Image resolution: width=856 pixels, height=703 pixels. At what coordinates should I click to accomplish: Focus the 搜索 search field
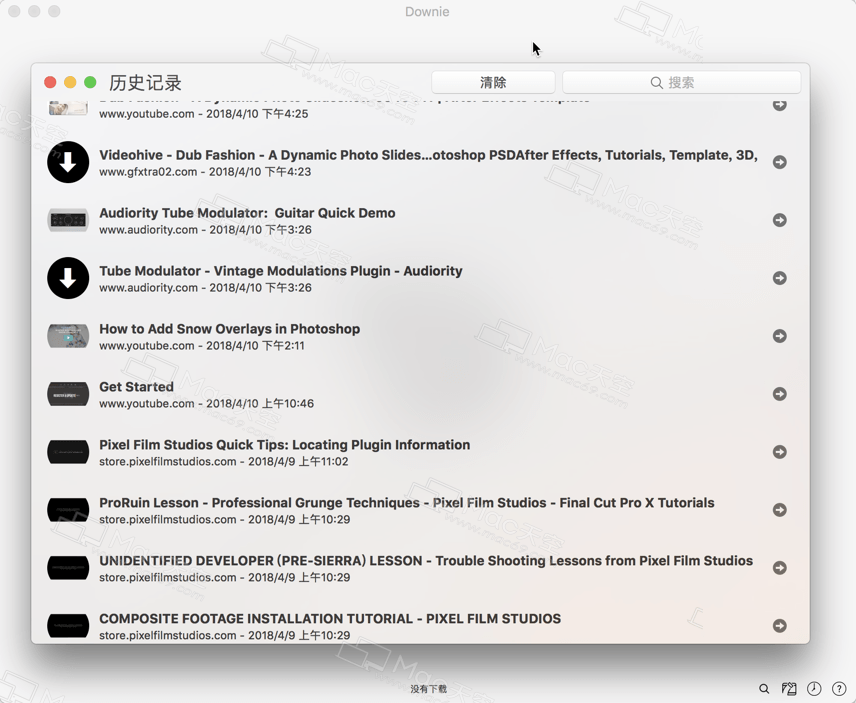(x=682, y=82)
